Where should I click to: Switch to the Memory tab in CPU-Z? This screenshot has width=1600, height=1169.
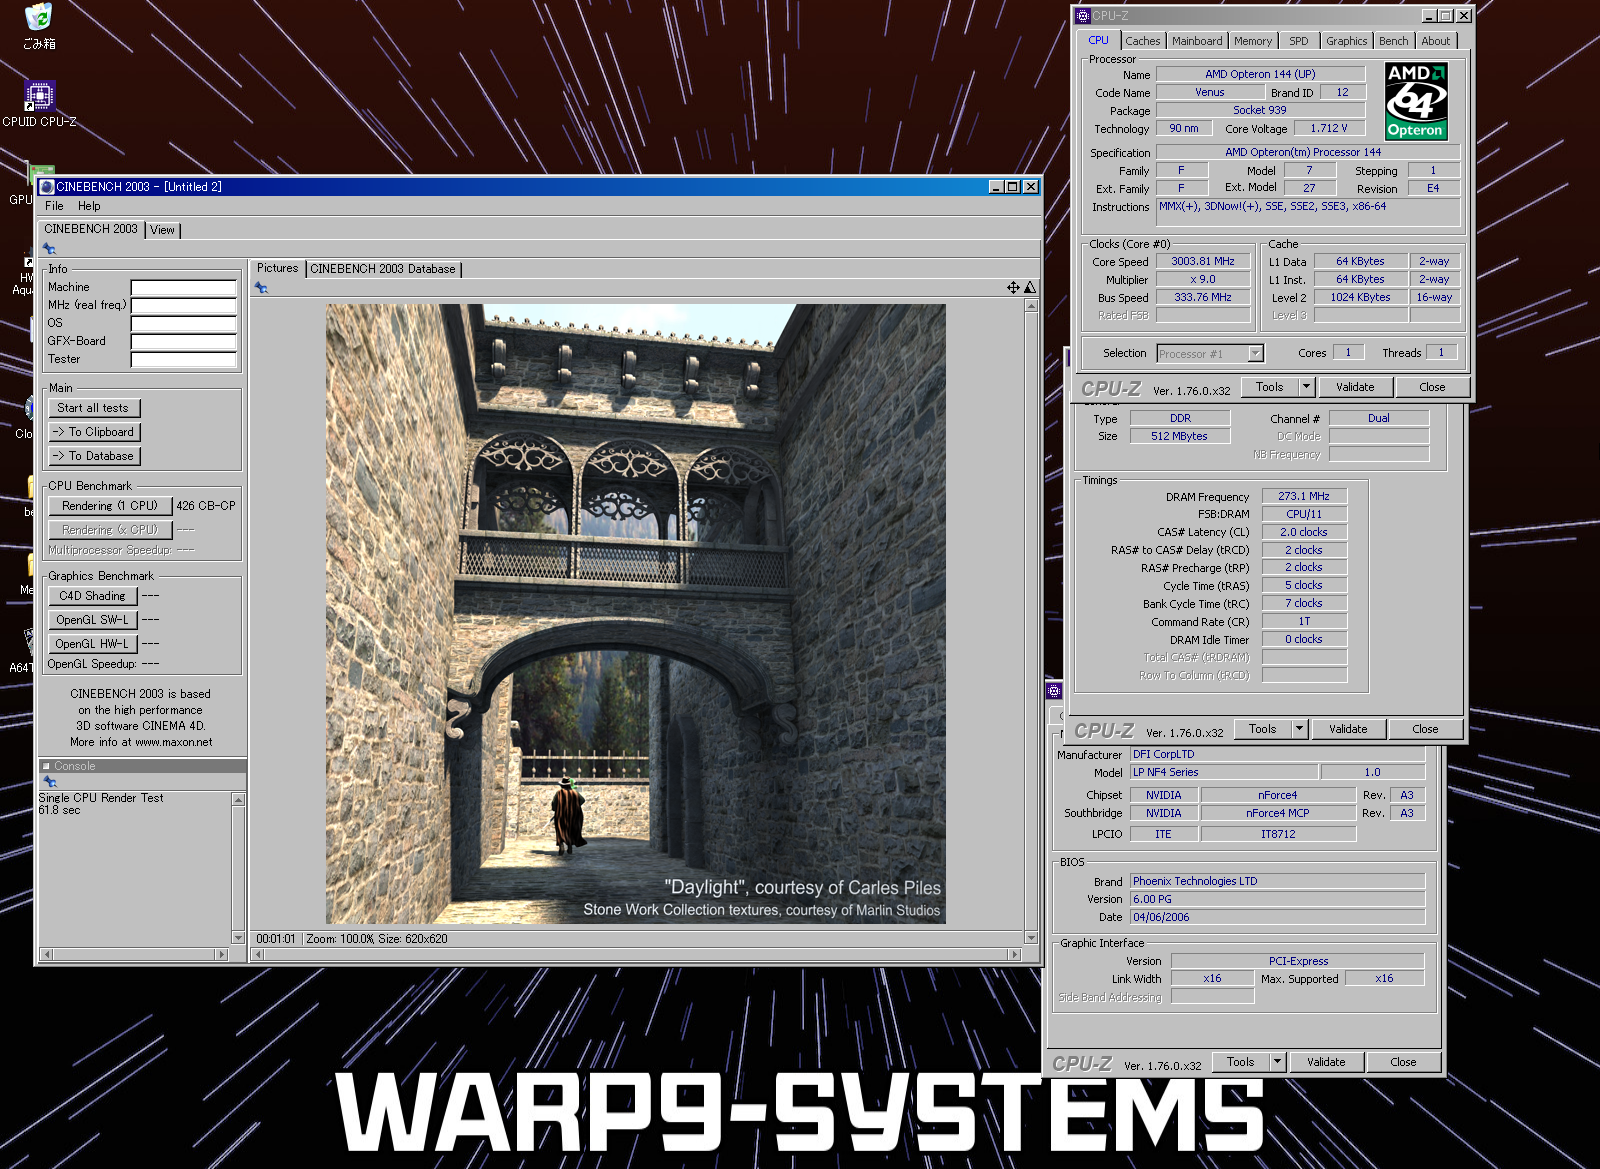(x=1253, y=41)
